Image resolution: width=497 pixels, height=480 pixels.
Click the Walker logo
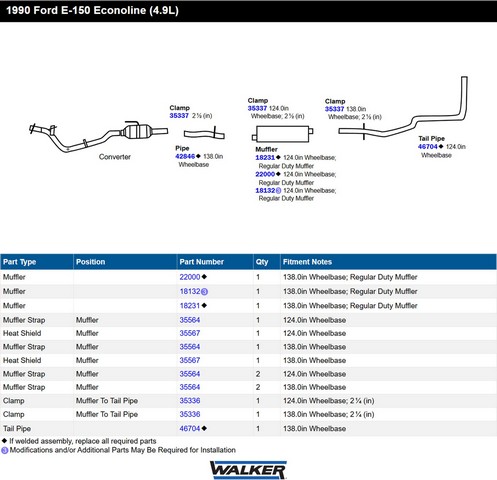(248, 470)
